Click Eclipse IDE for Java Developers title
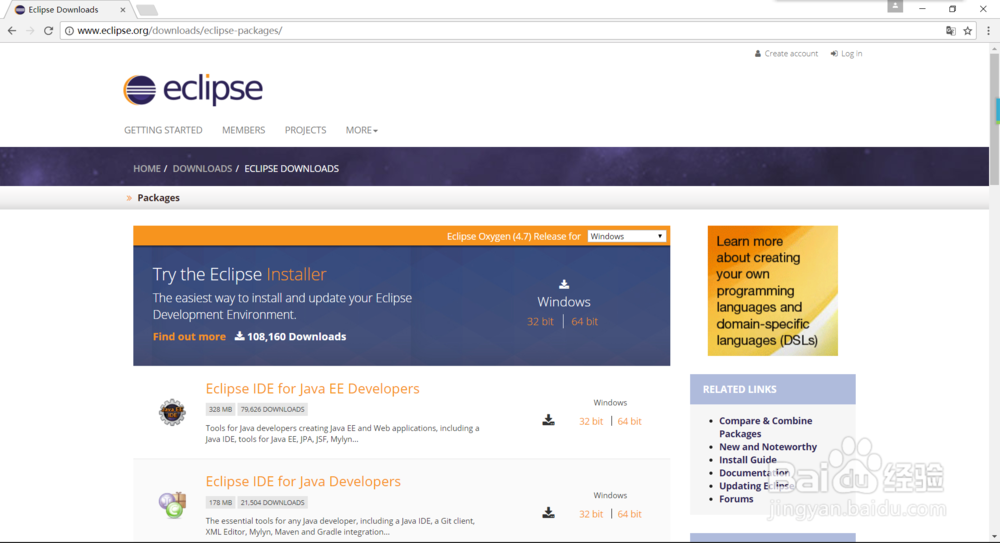The height and width of the screenshot is (543, 1000). point(303,481)
